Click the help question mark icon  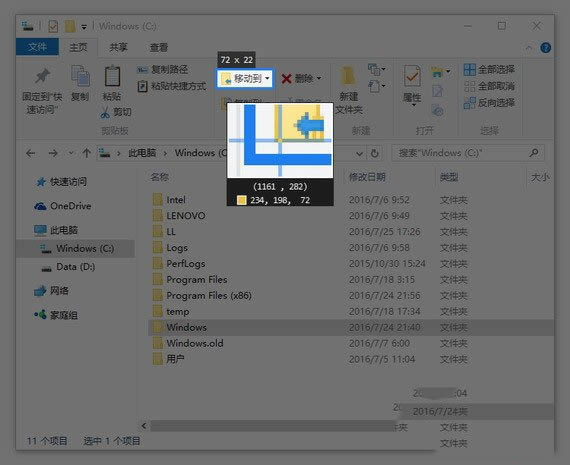(545, 48)
